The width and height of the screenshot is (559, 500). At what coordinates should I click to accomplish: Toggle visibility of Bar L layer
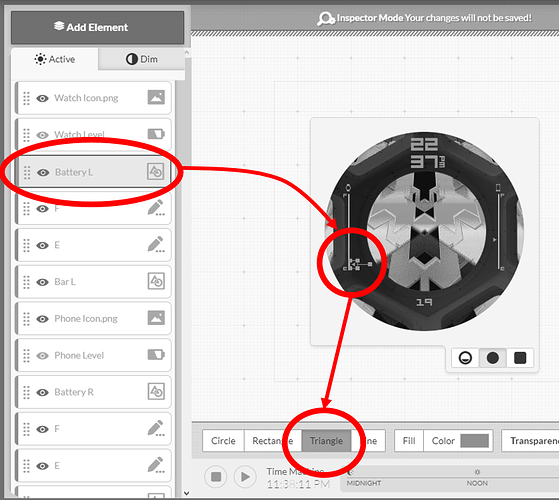[42, 282]
